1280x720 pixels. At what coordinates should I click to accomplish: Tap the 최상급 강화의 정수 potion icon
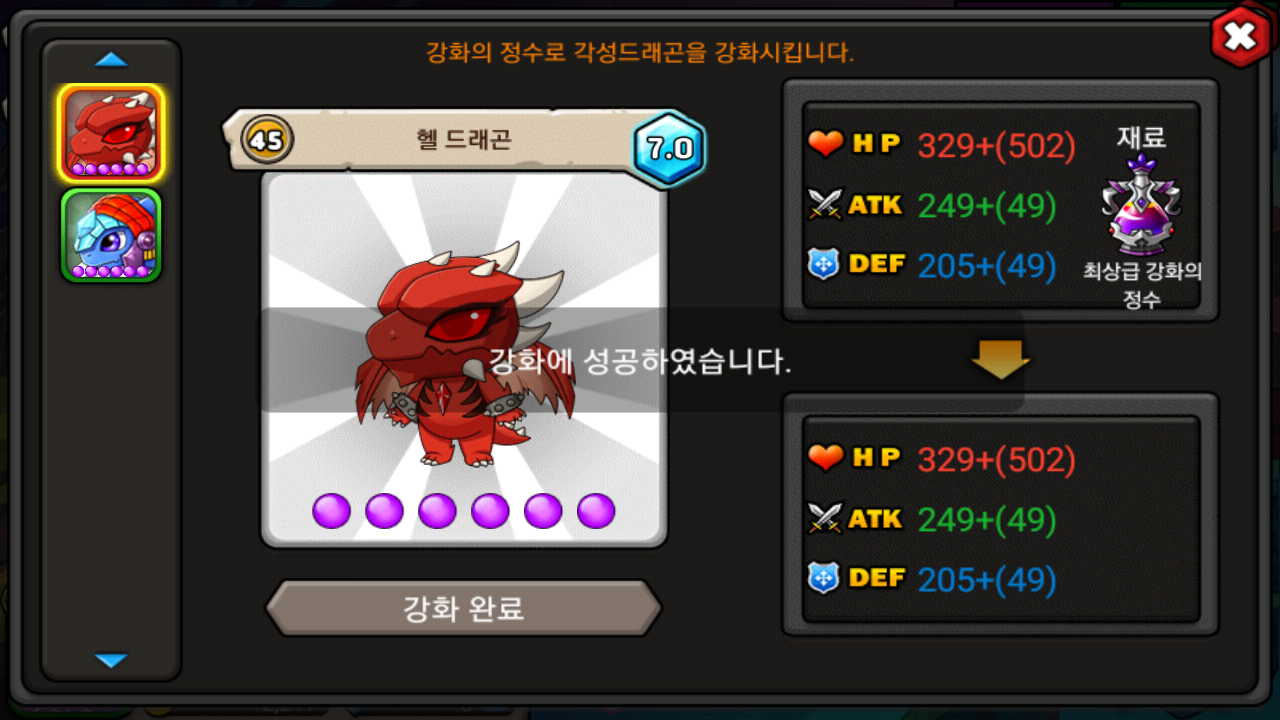click(1142, 206)
